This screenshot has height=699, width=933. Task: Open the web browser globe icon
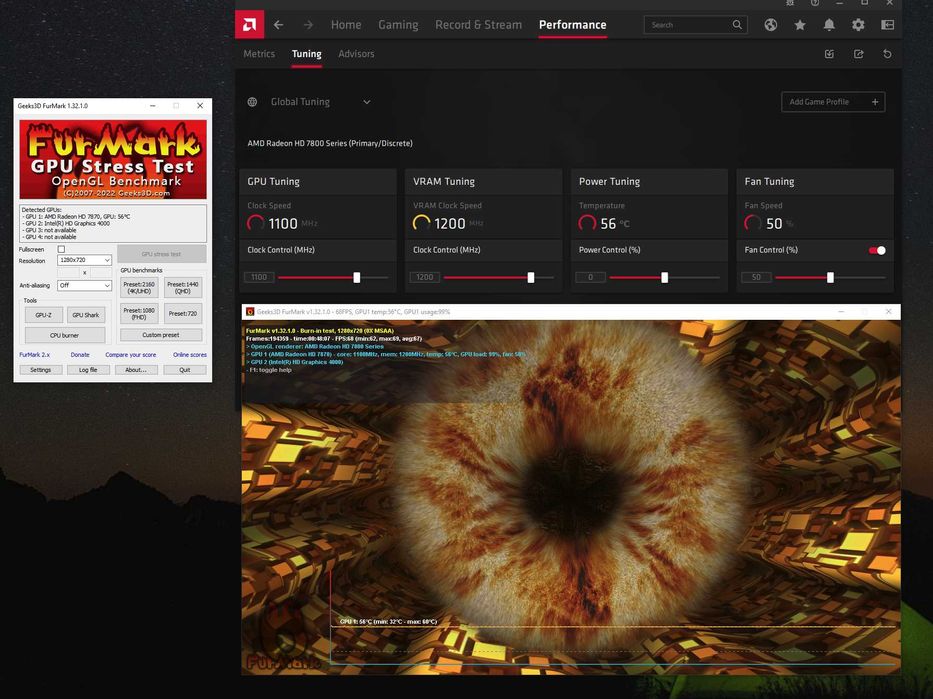771,25
